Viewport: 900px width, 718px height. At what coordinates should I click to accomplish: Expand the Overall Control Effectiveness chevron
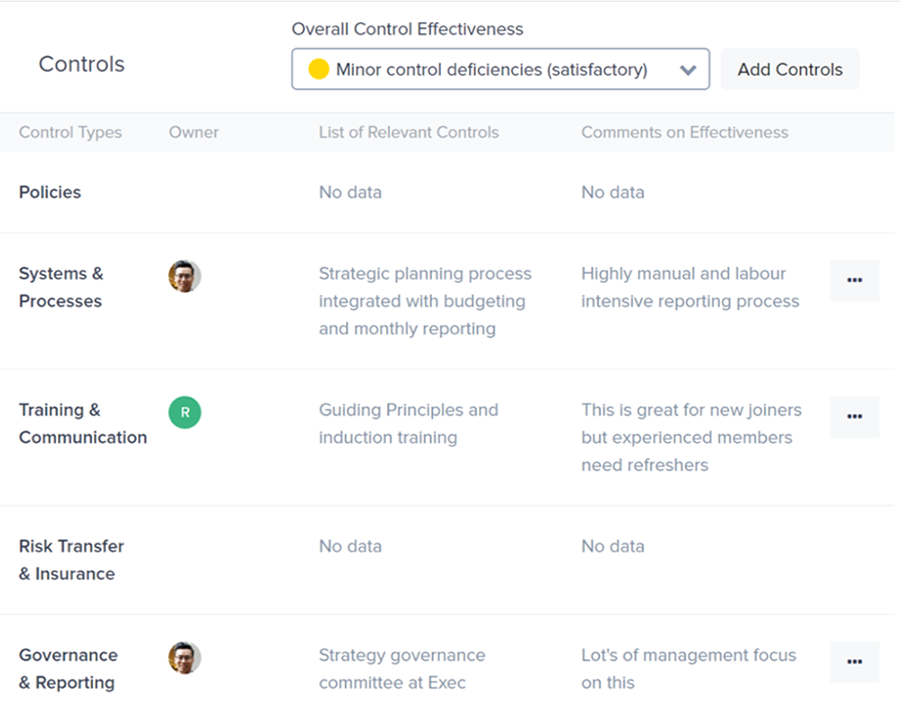click(687, 70)
